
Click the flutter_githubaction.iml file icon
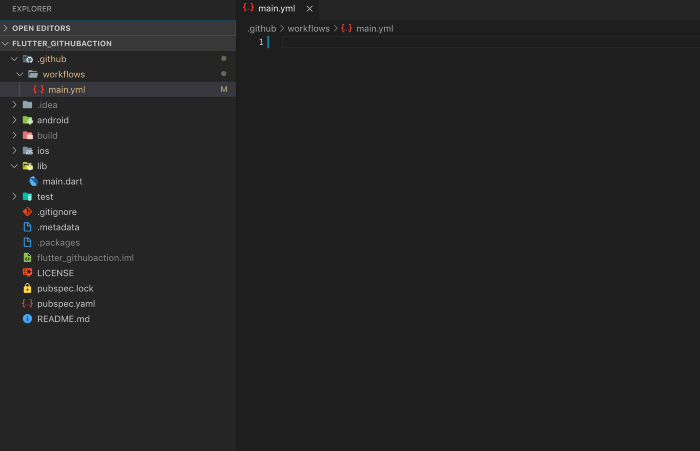pyautogui.click(x=27, y=258)
